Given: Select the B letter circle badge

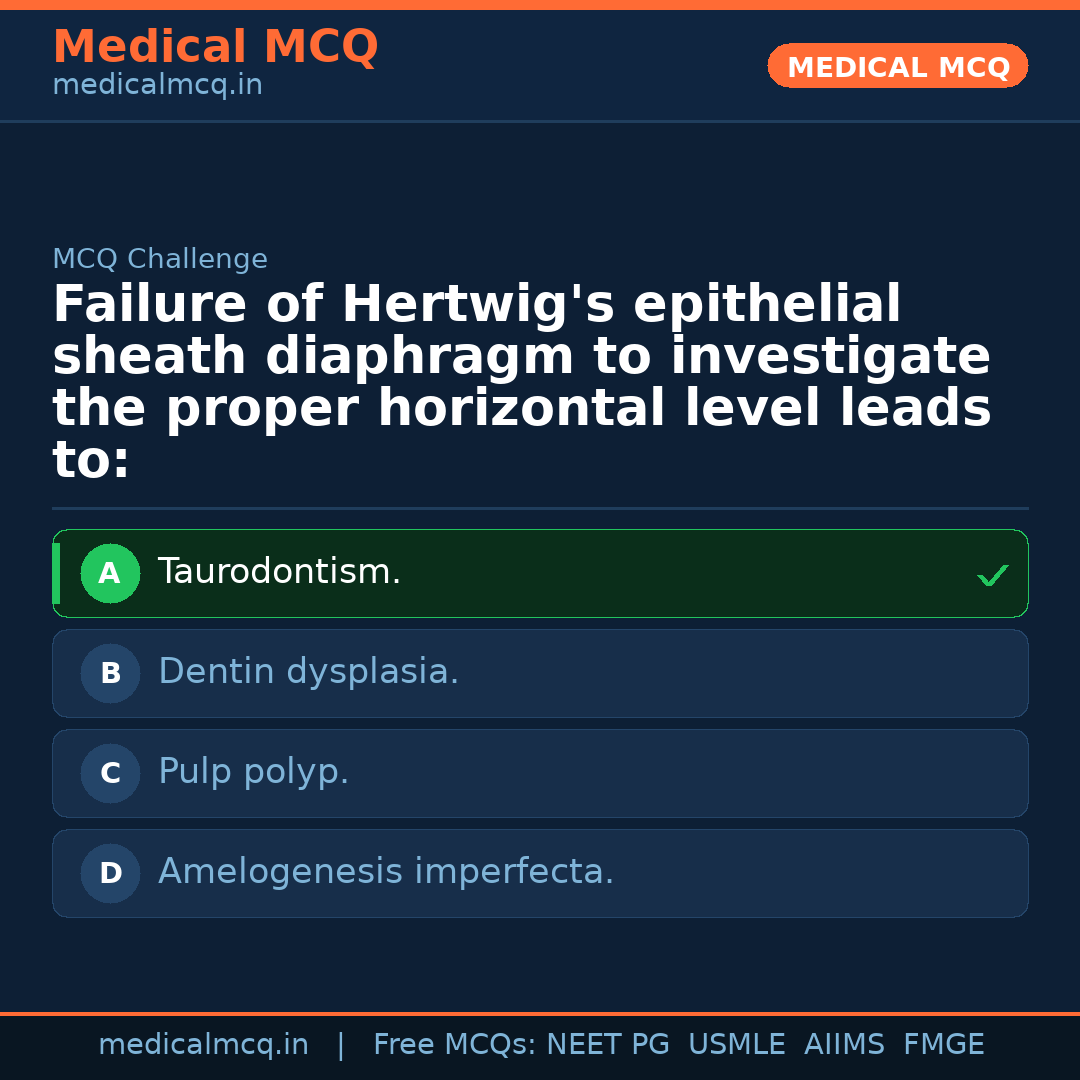Looking at the screenshot, I should pyautogui.click(x=110, y=674).
